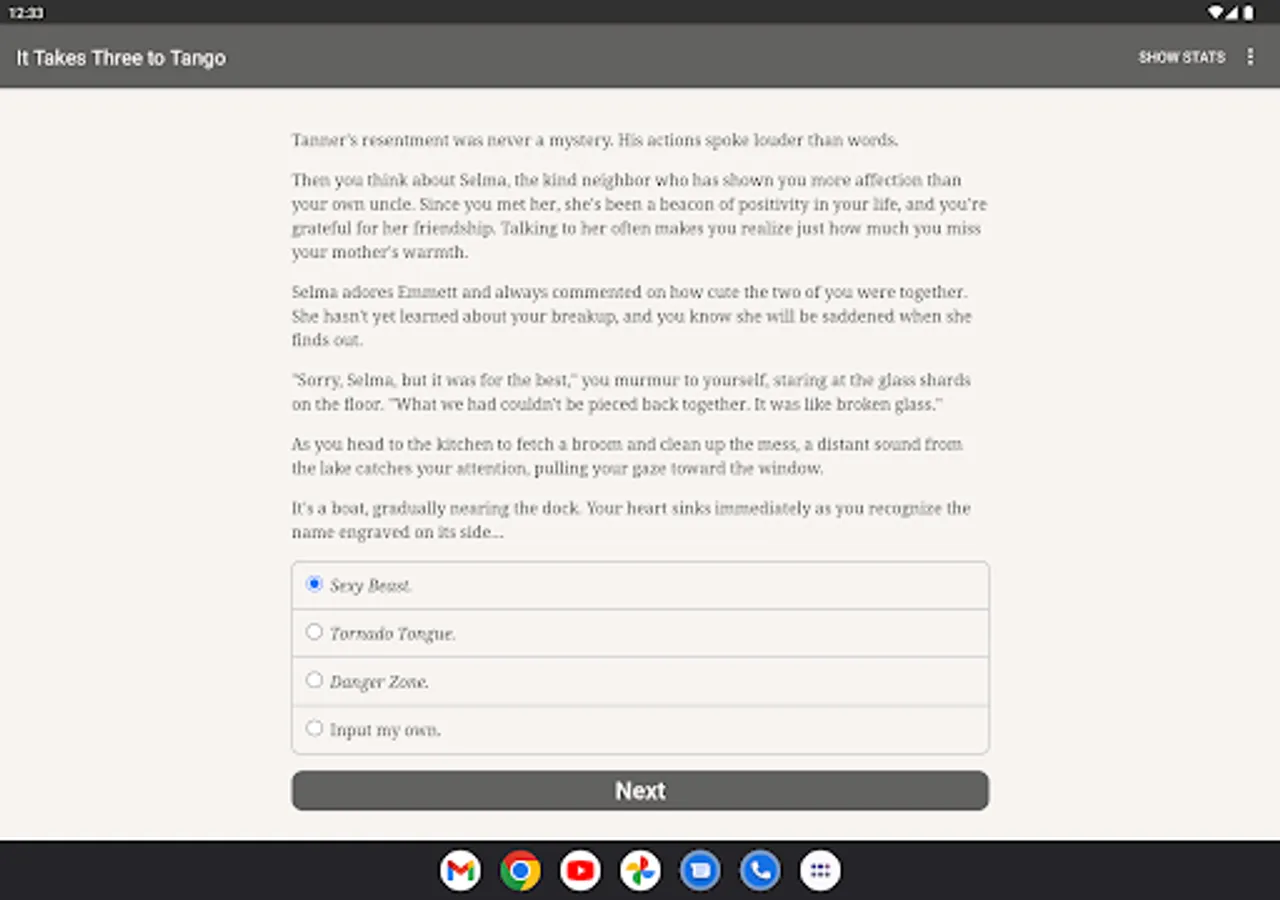Viewport: 1280px width, 900px height.
Task: Open Google Photos from the taskbar
Action: pyautogui.click(x=640, y=870)
